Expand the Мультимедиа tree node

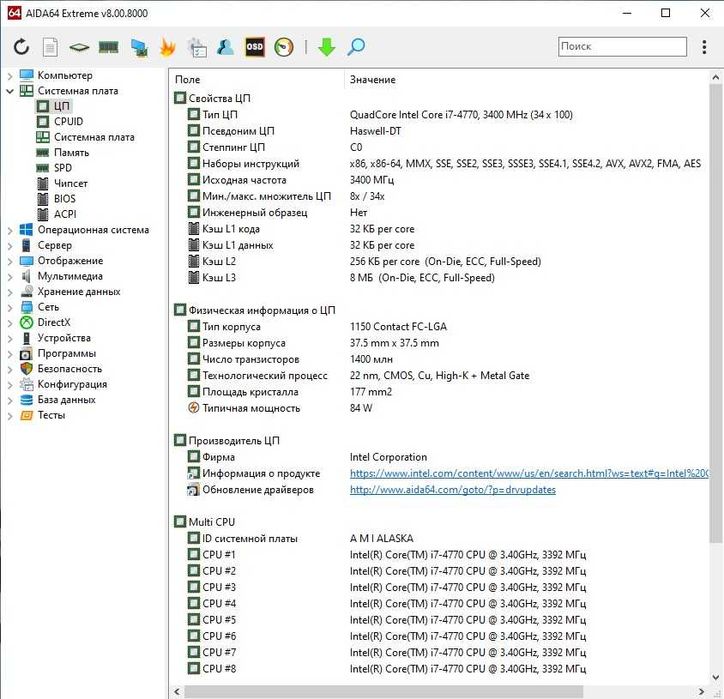pos(10,276)
